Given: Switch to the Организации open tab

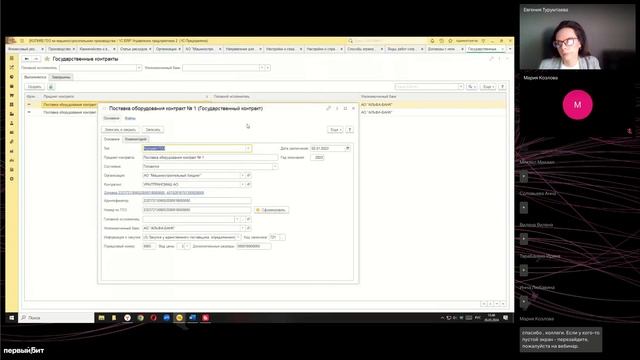Looking at the screenshot, I should tap(166, 49).
